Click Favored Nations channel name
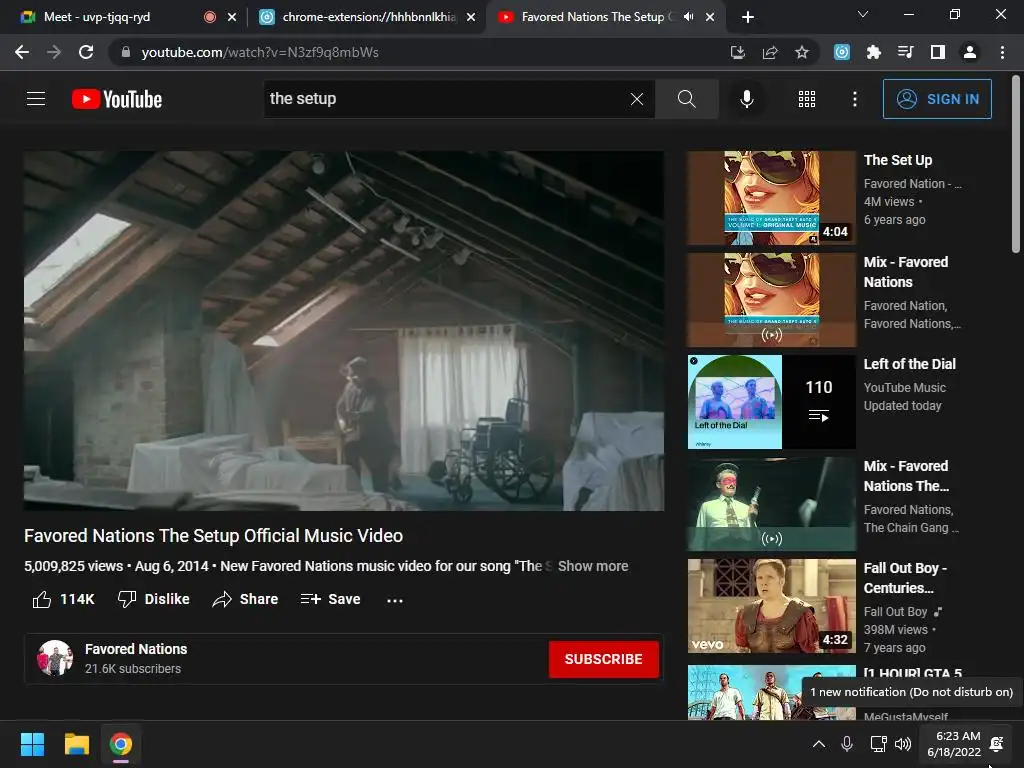1024x768 pixels. coord(136,648)
